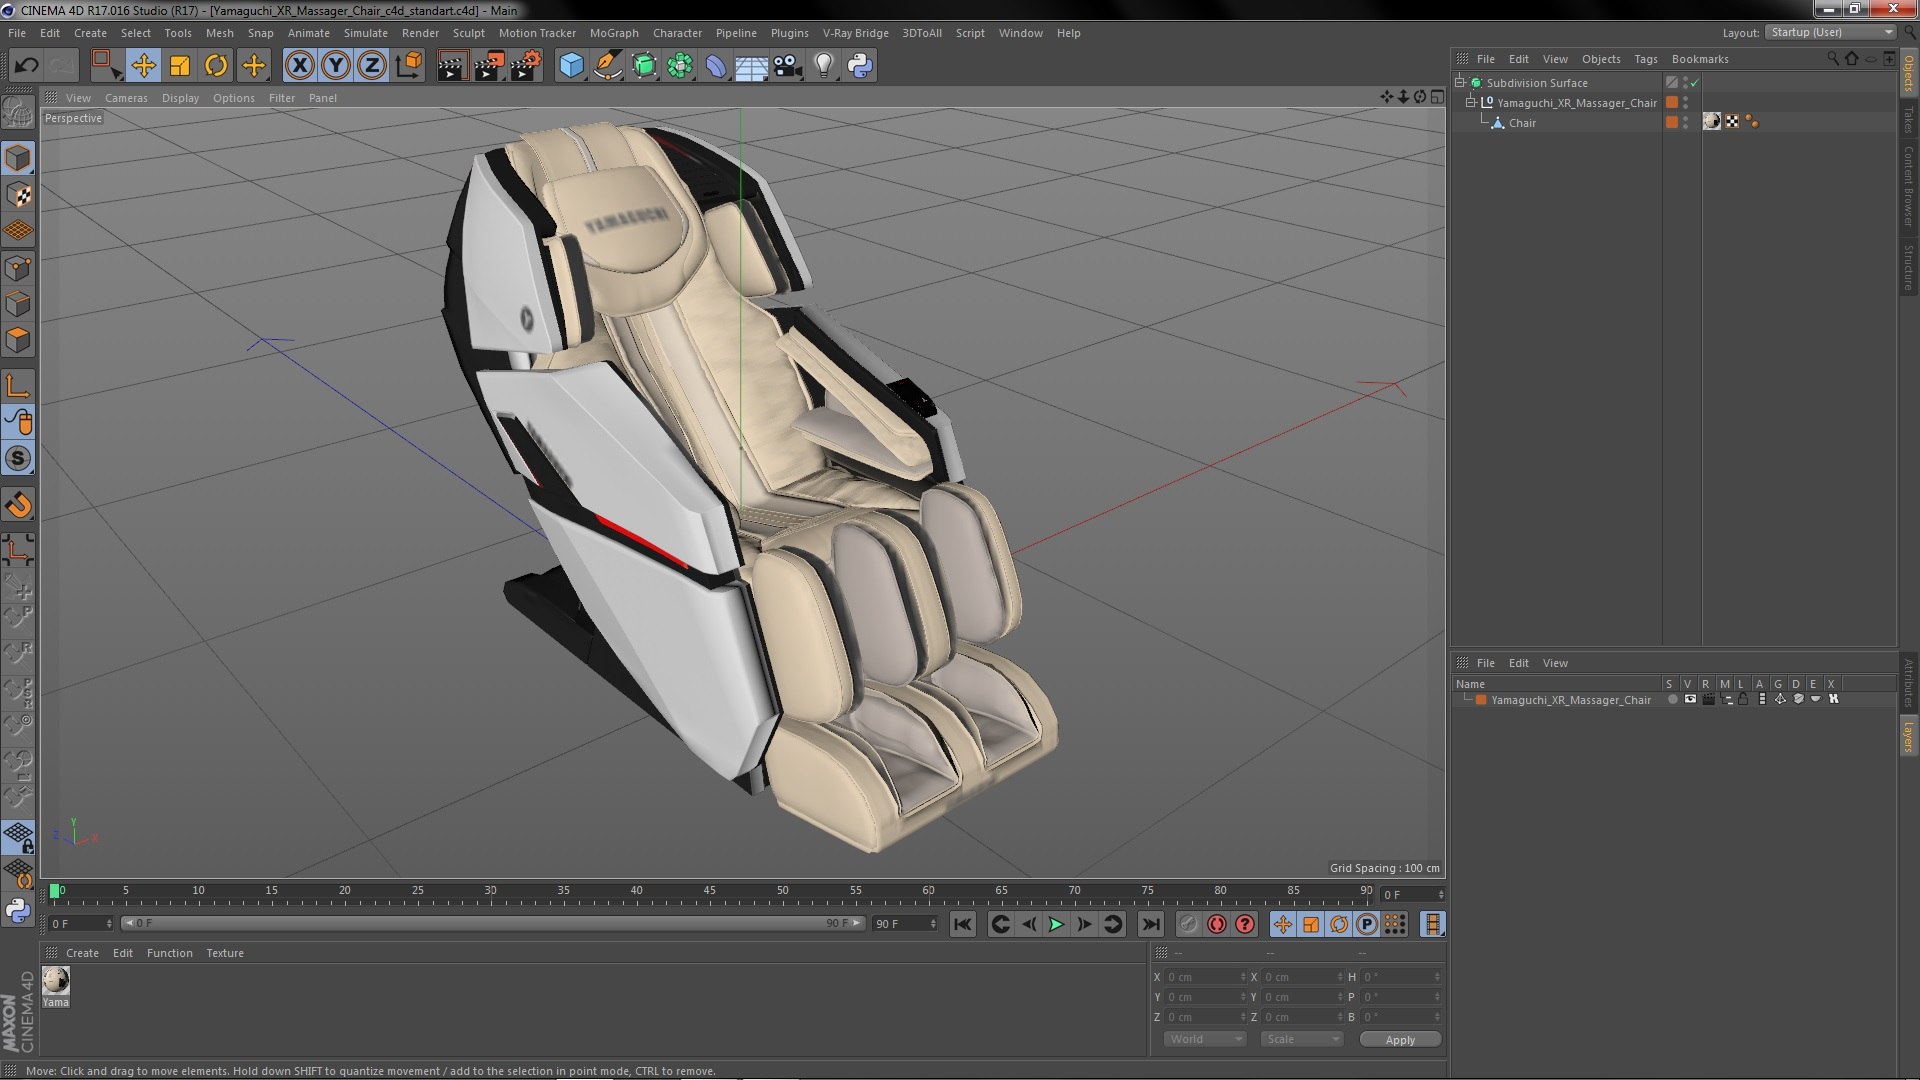Add a Camera object
Viewport: 1920px width, 1080px height.
pyautogui.click(x=787, y=66)
